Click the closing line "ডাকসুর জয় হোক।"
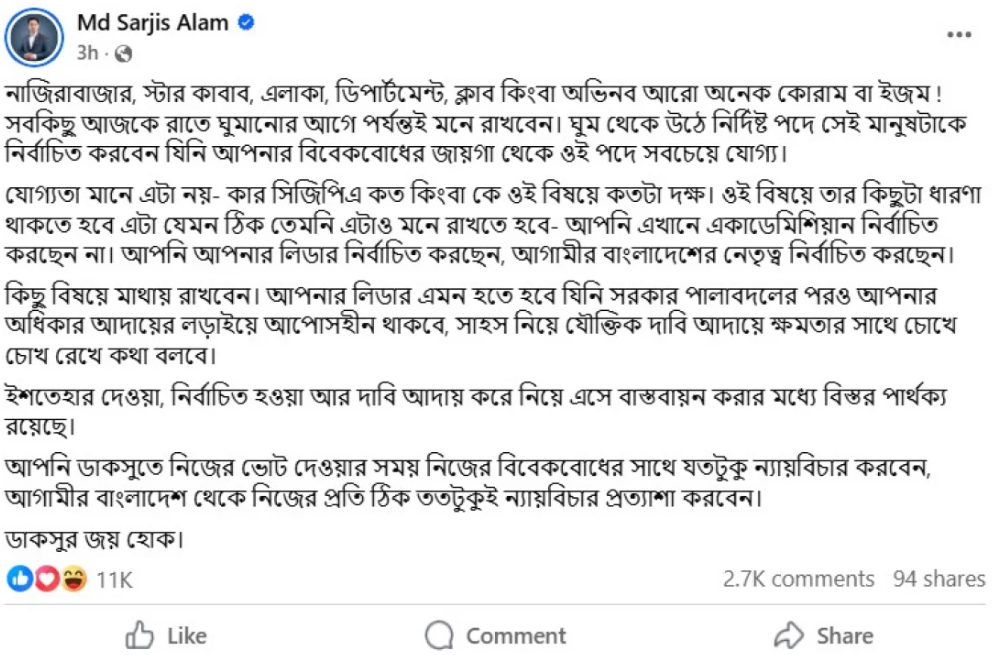The height and width of the screenshot is (655, 993). (97, 540)
